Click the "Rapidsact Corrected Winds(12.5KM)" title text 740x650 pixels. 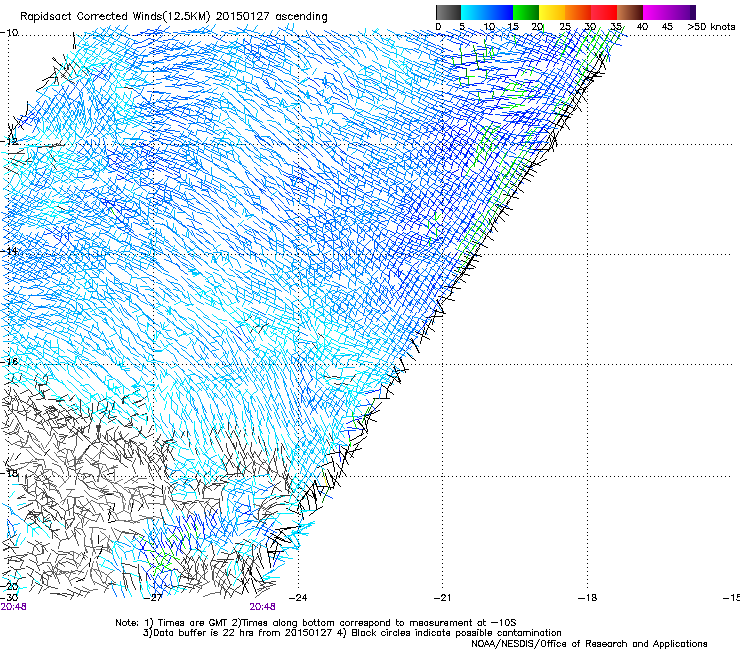pyautogui.click(x=115, y=17)
